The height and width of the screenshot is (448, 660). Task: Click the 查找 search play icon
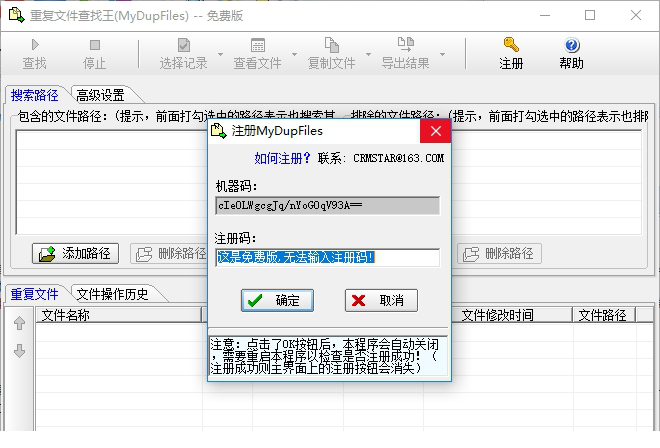coord(35,45)
